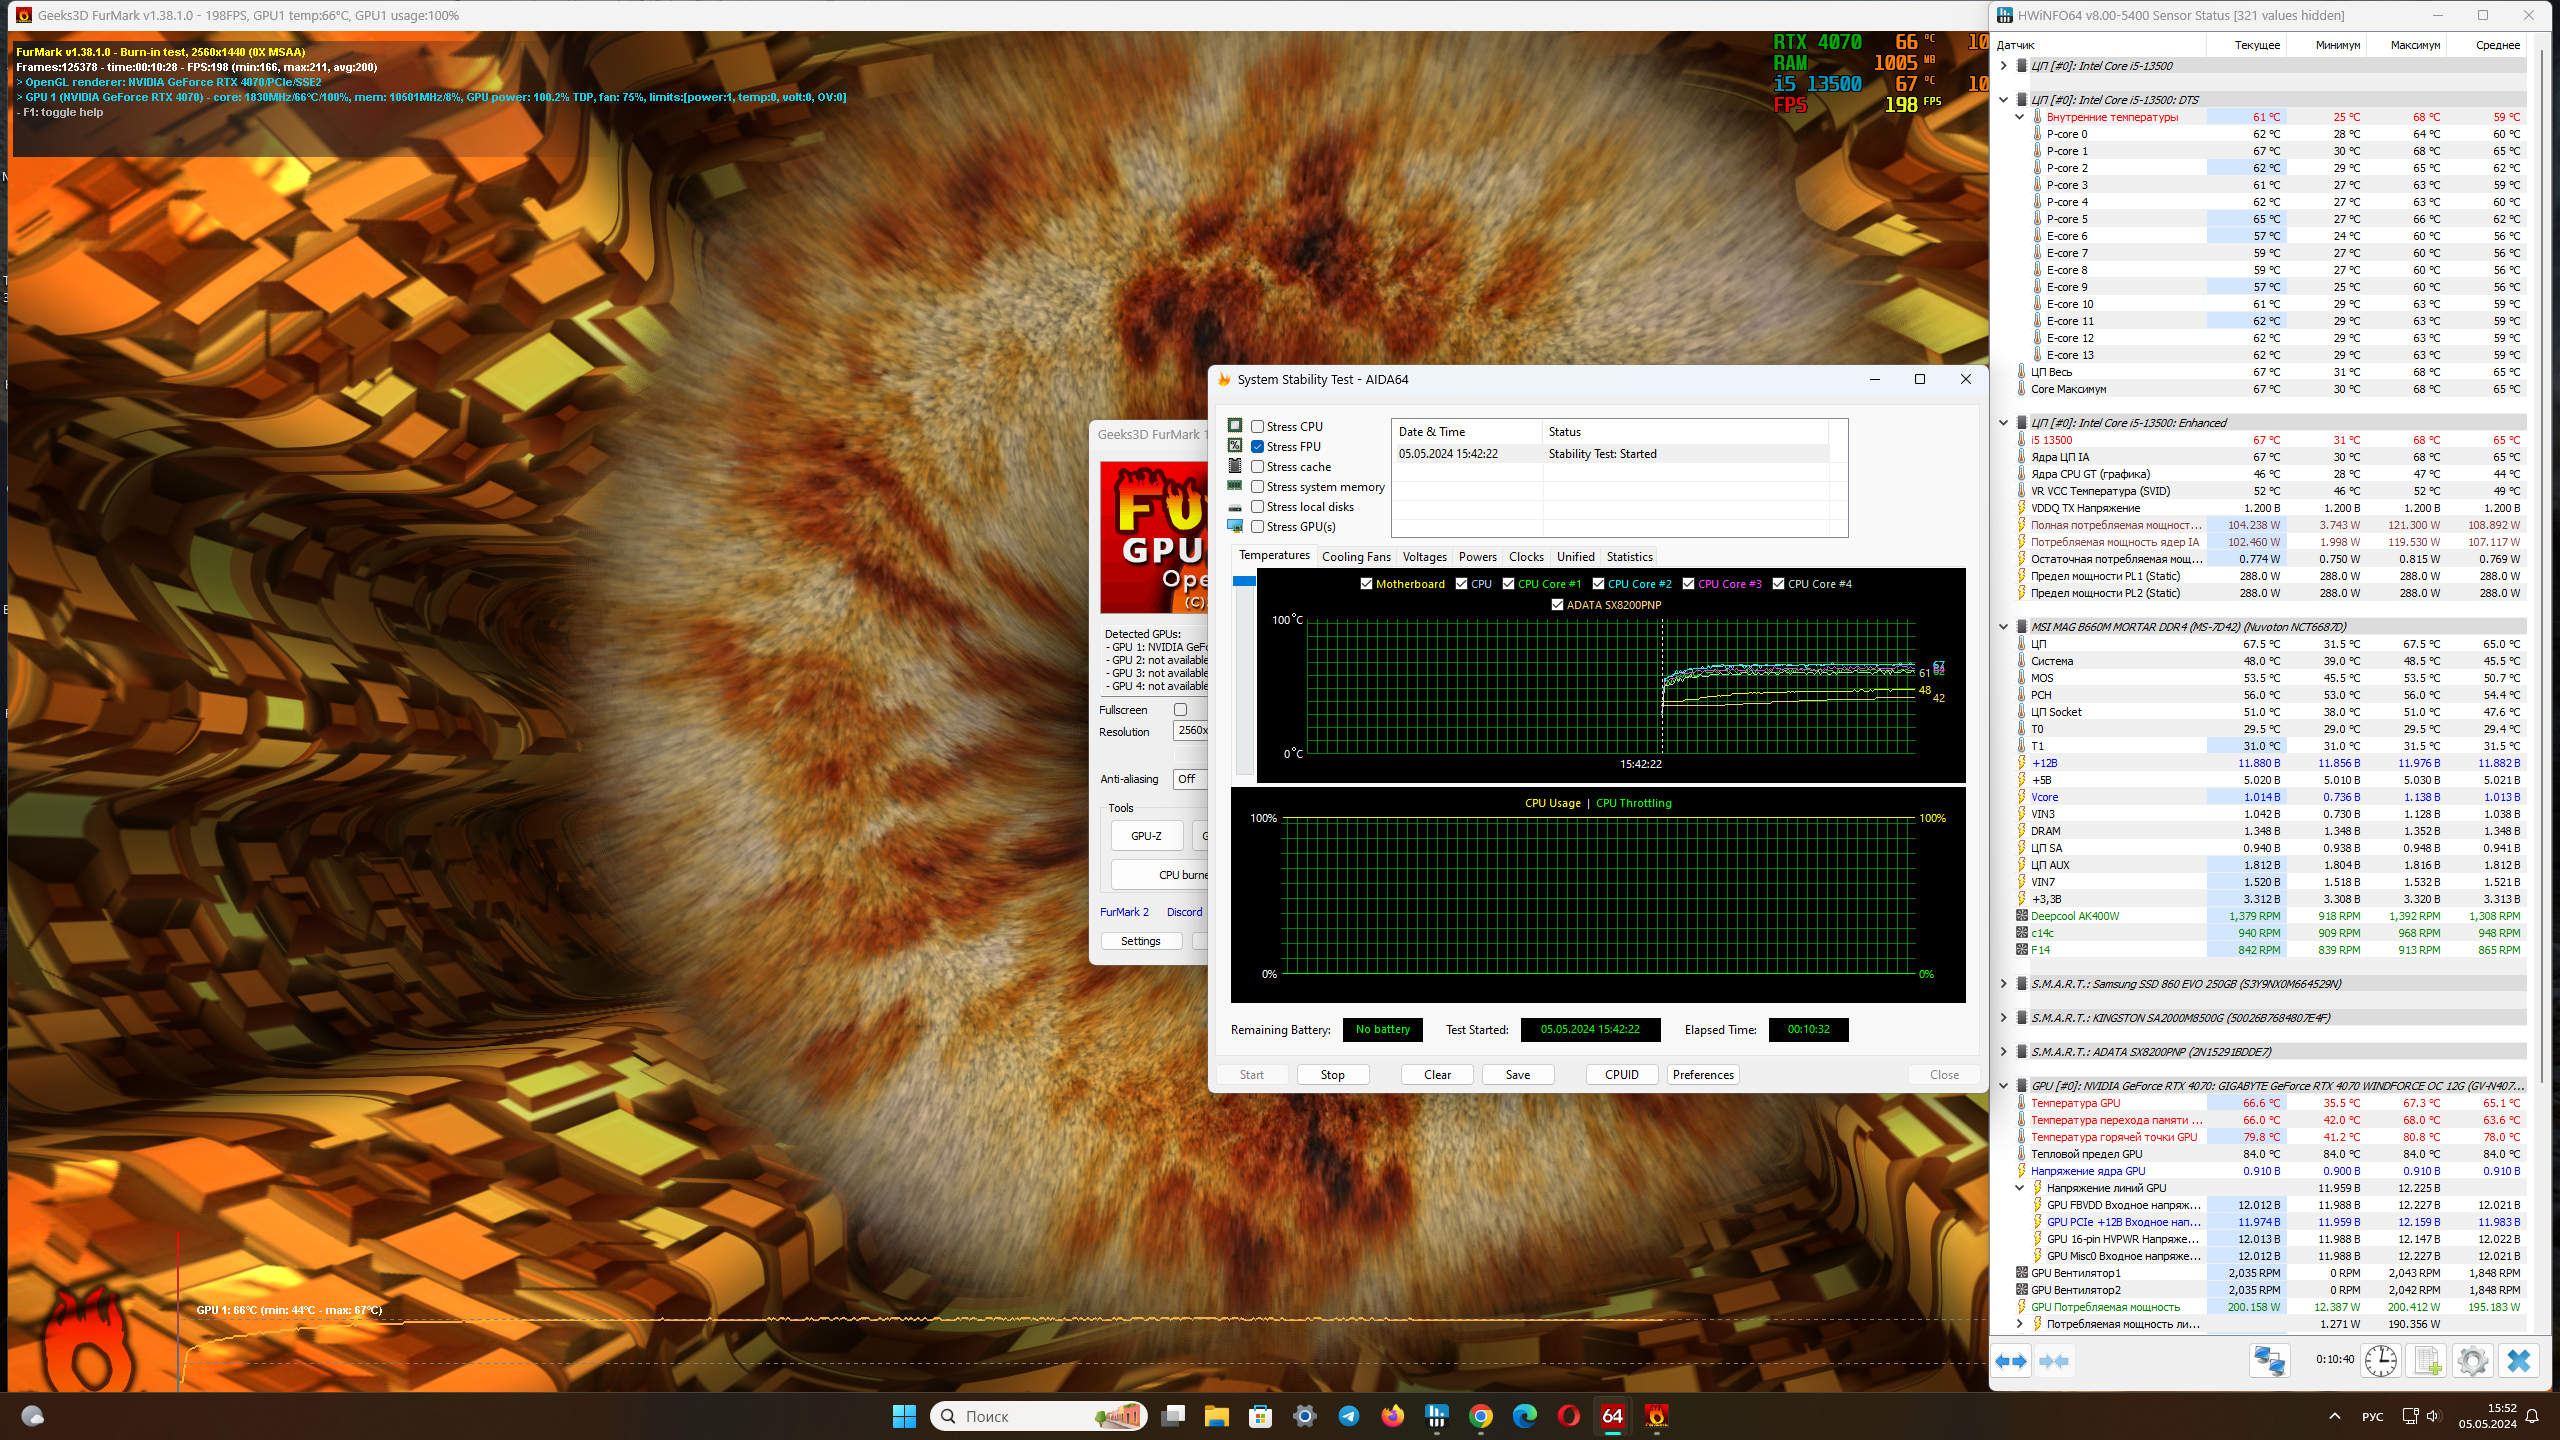
Task: Collapse the MSI MAG B660M MORTAR group
Action: [x=2003, y=627]
